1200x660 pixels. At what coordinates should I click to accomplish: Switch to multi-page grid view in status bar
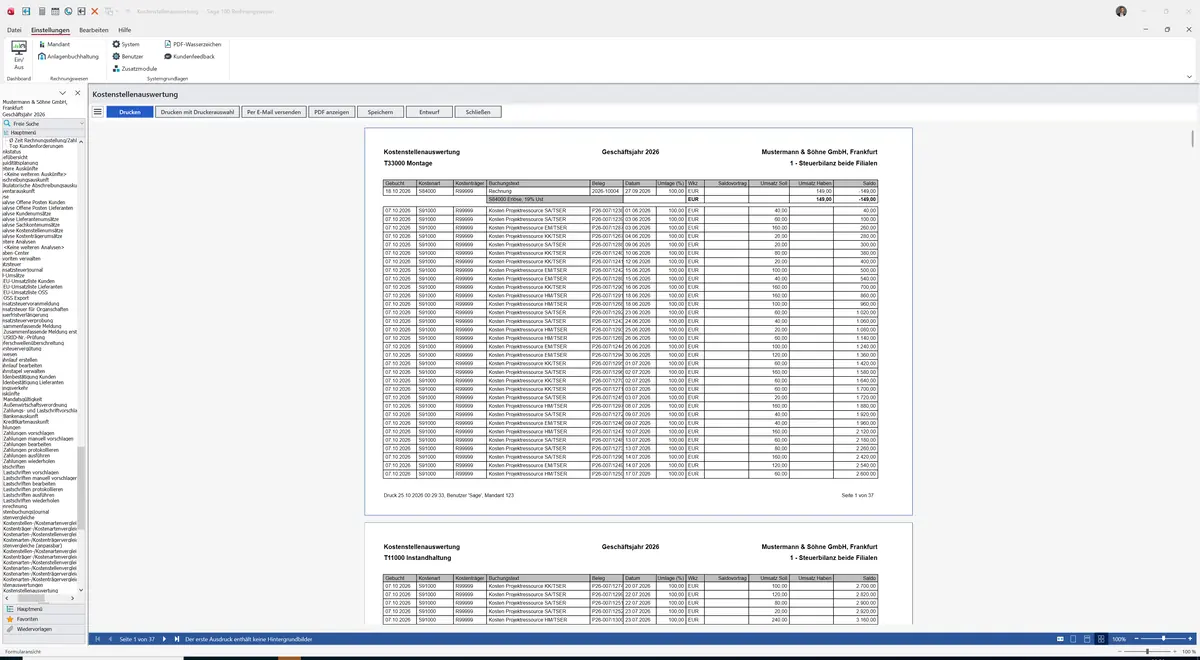coord(1102,639)
